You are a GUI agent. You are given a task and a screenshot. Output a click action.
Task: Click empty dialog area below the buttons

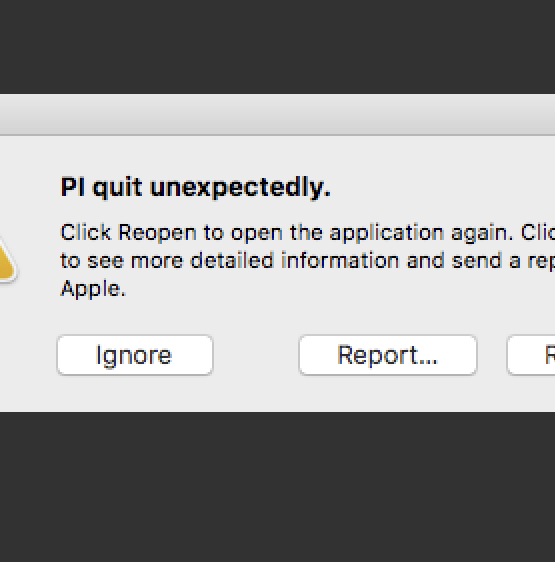278,394
